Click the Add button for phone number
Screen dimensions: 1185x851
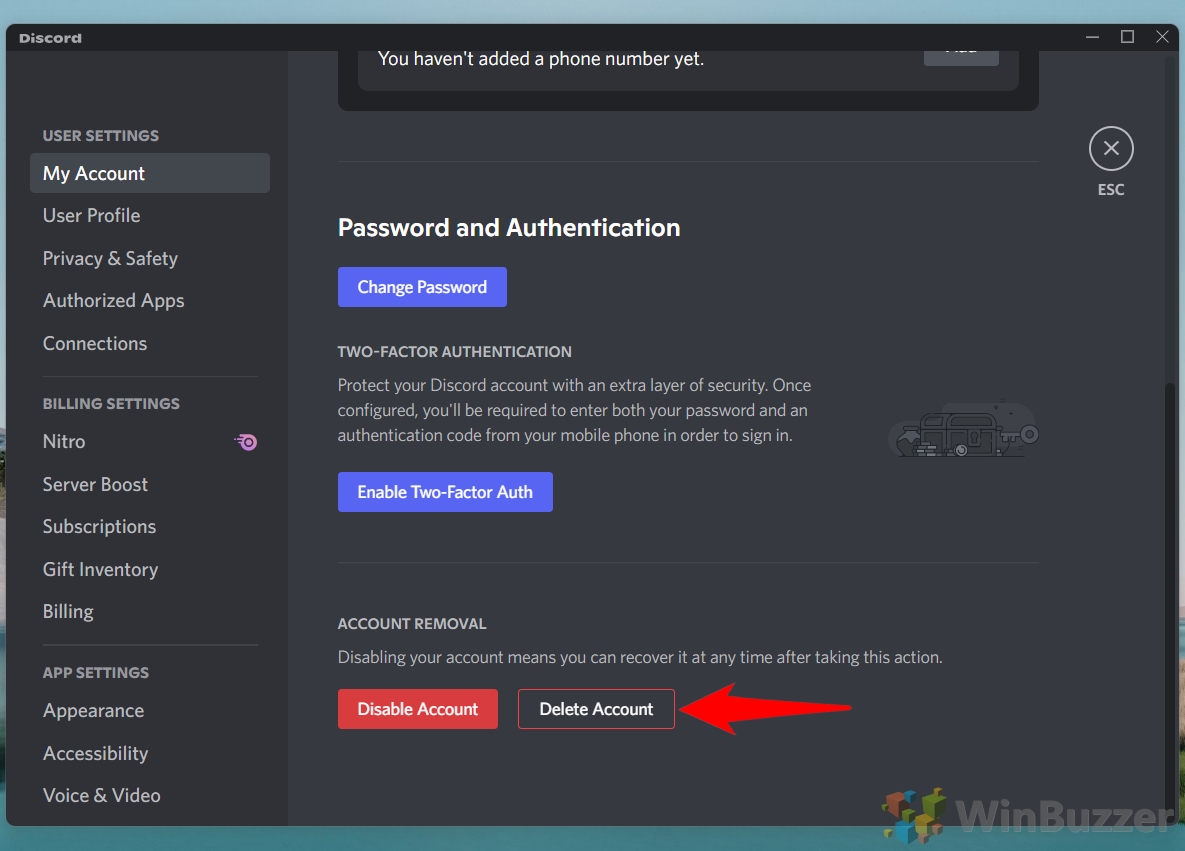[960, 49]
